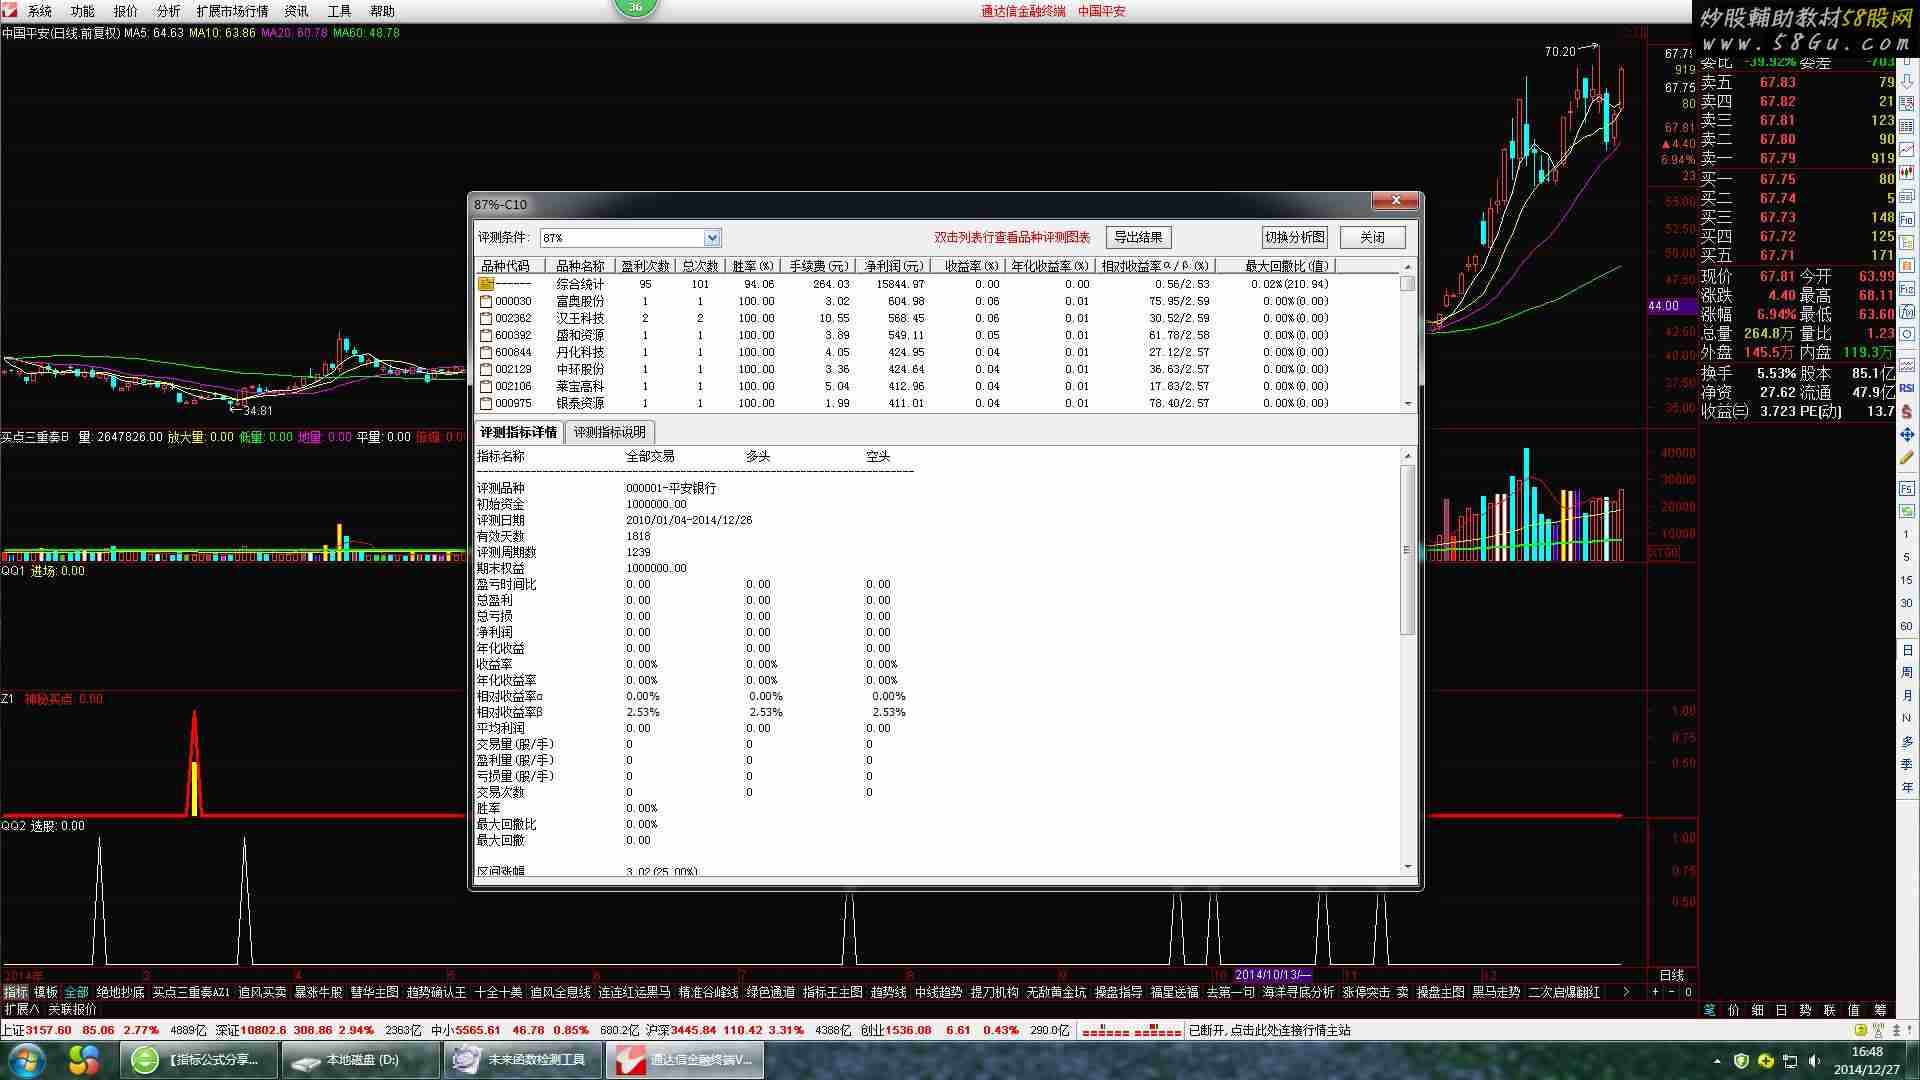
Task: Click the blue four-arrow move icon
Action: click(x=1907, y=435)
